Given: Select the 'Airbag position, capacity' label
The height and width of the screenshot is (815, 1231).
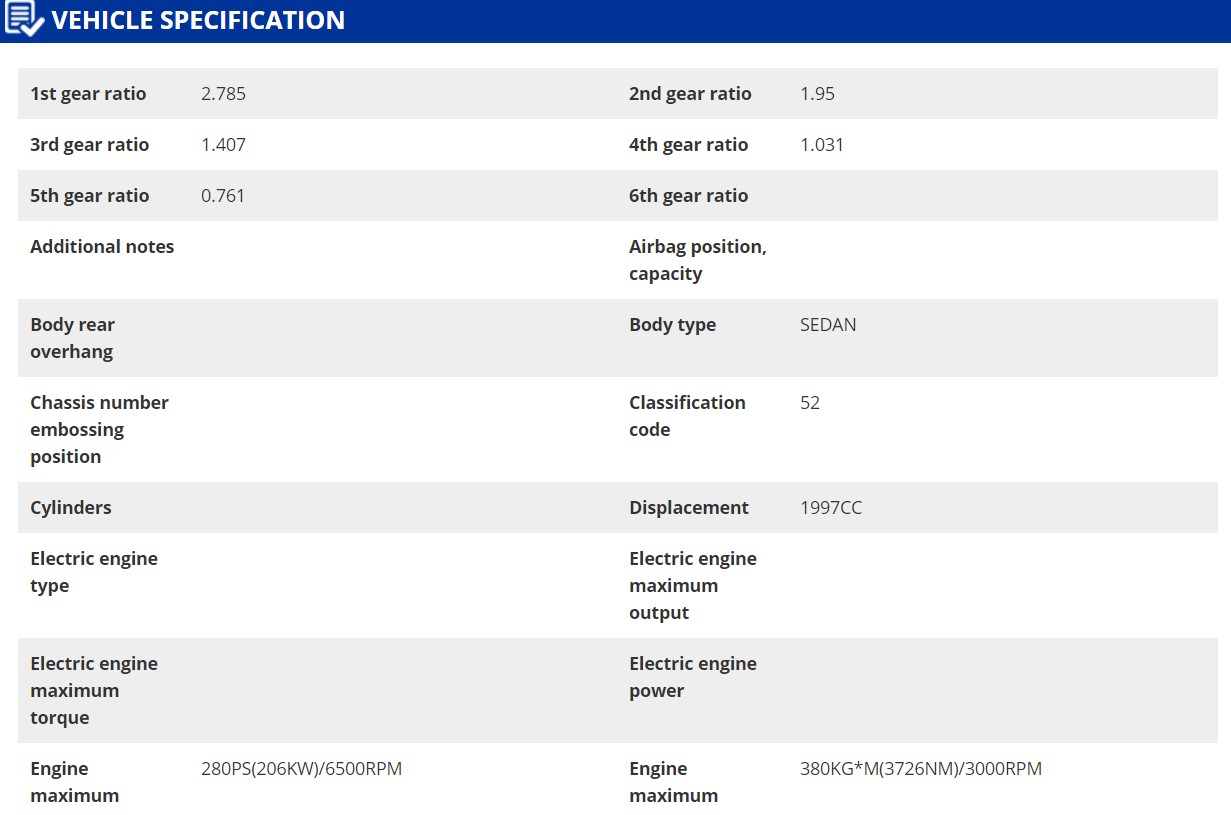Looking at the screenshot, I should coord(698,260).
